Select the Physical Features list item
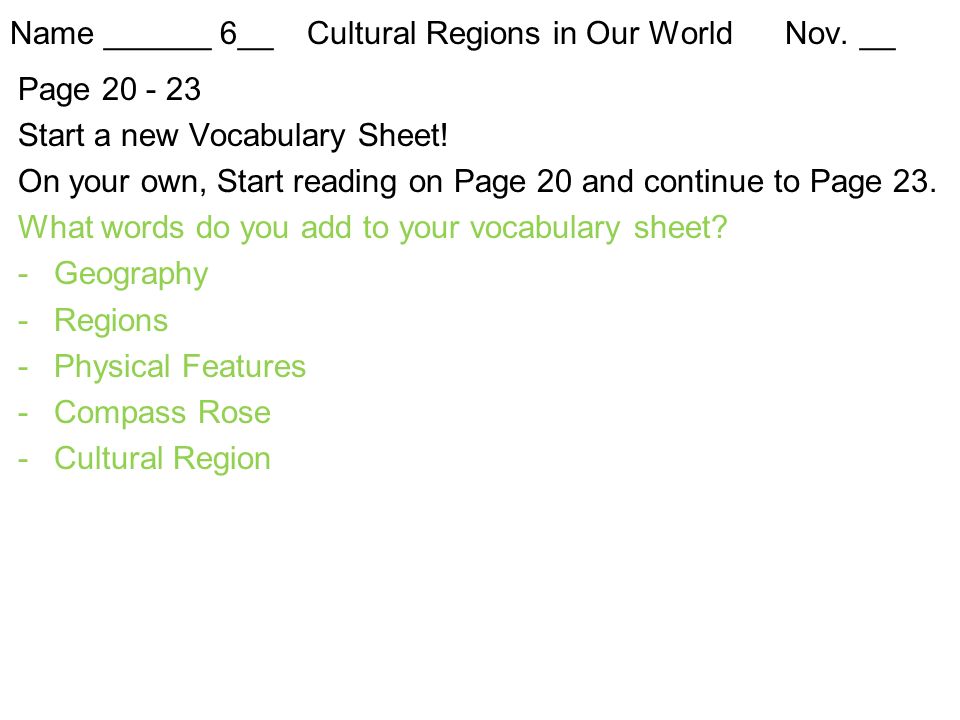 pos(180,367)
